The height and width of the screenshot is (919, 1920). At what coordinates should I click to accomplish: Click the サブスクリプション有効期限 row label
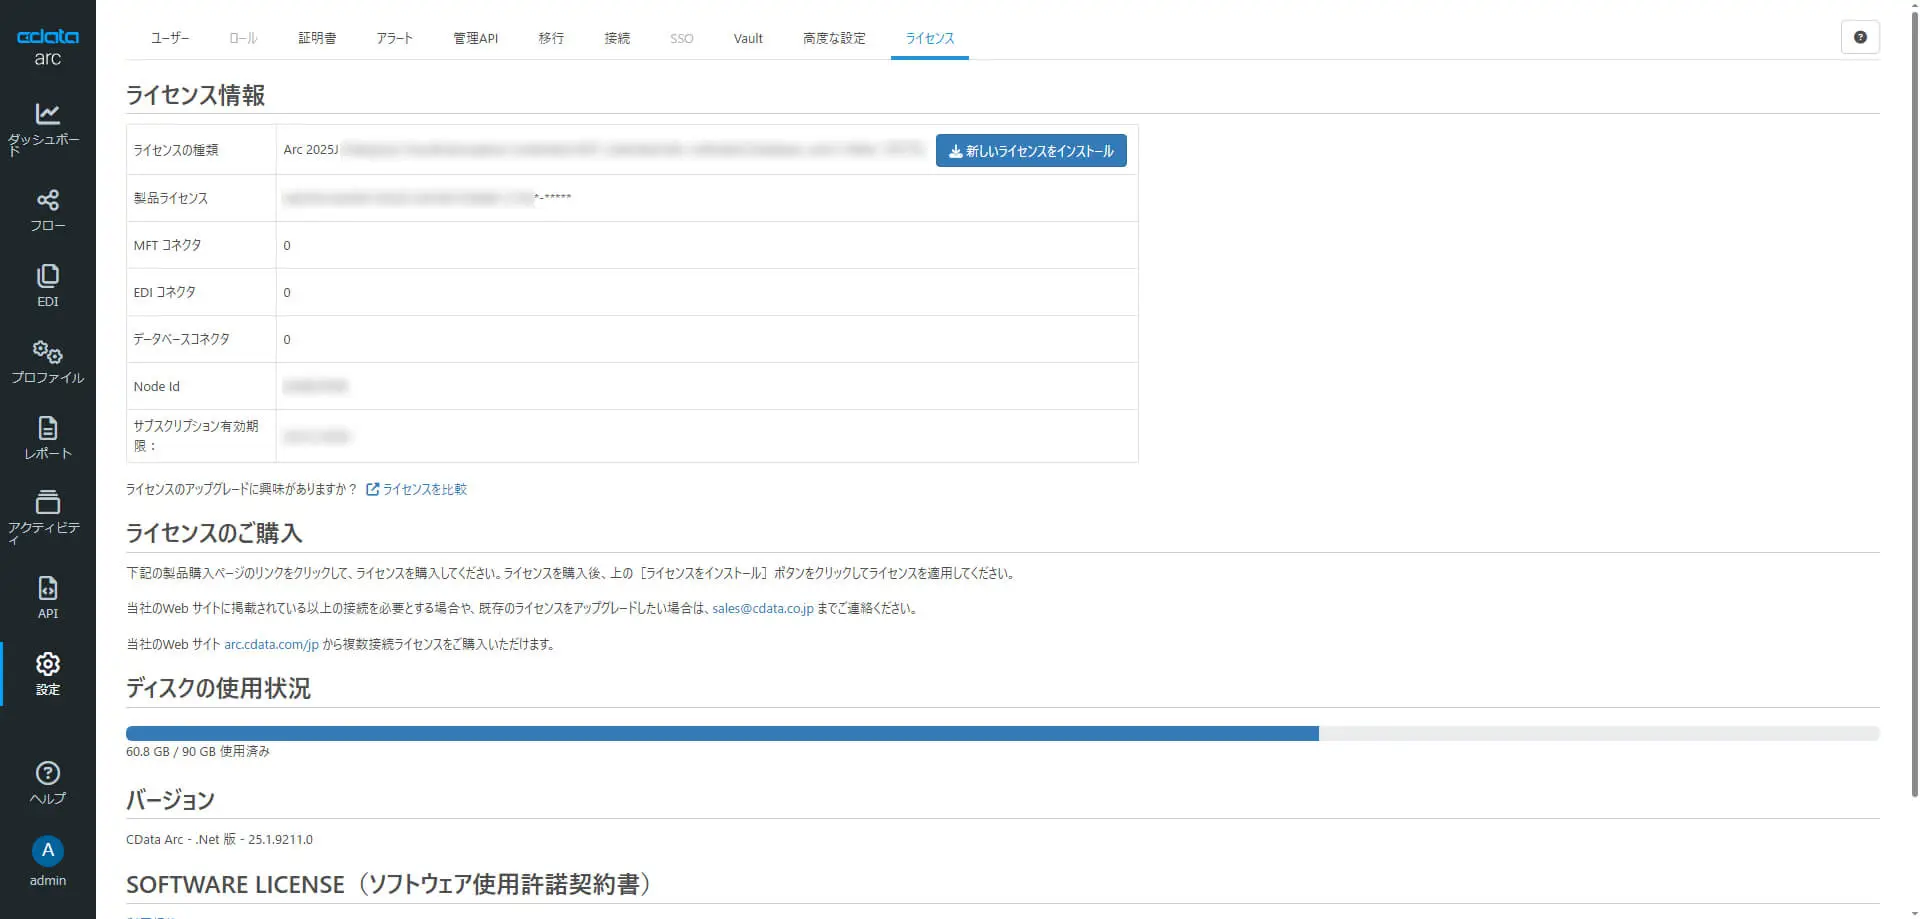(196, 436)
